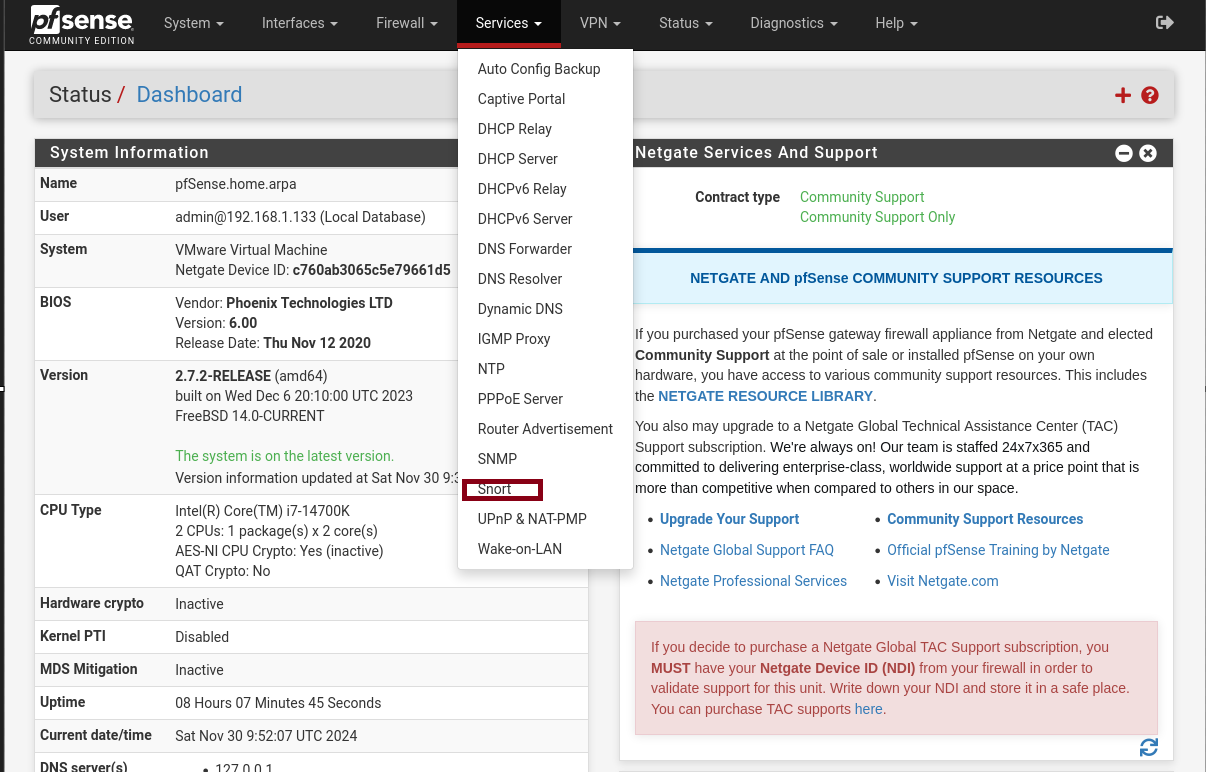Click the System Information widget header
The width and height of the screenshot is (1206, 772).
[245, 153]
